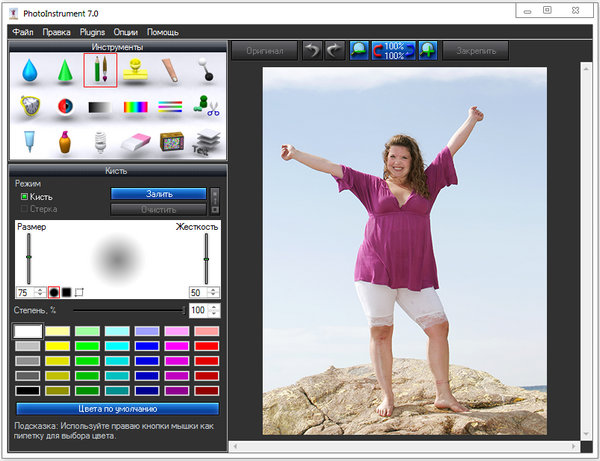Select the TV noise denoise tool
The image size is (600, 461).
coord(171,142)
